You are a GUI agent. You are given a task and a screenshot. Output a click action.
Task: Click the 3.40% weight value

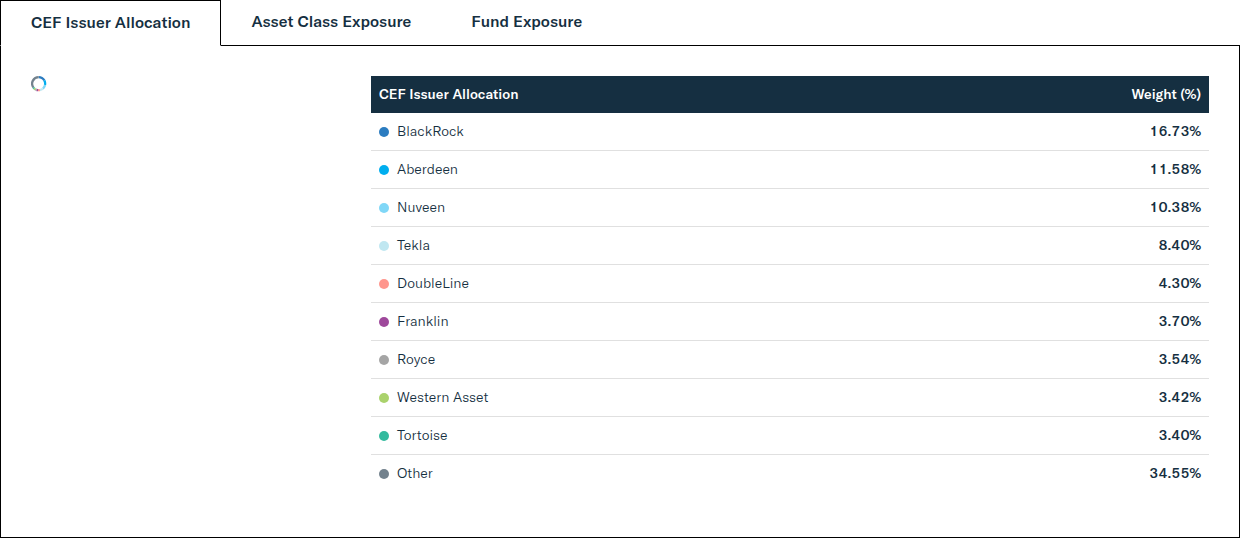[x=1180, y=435]
